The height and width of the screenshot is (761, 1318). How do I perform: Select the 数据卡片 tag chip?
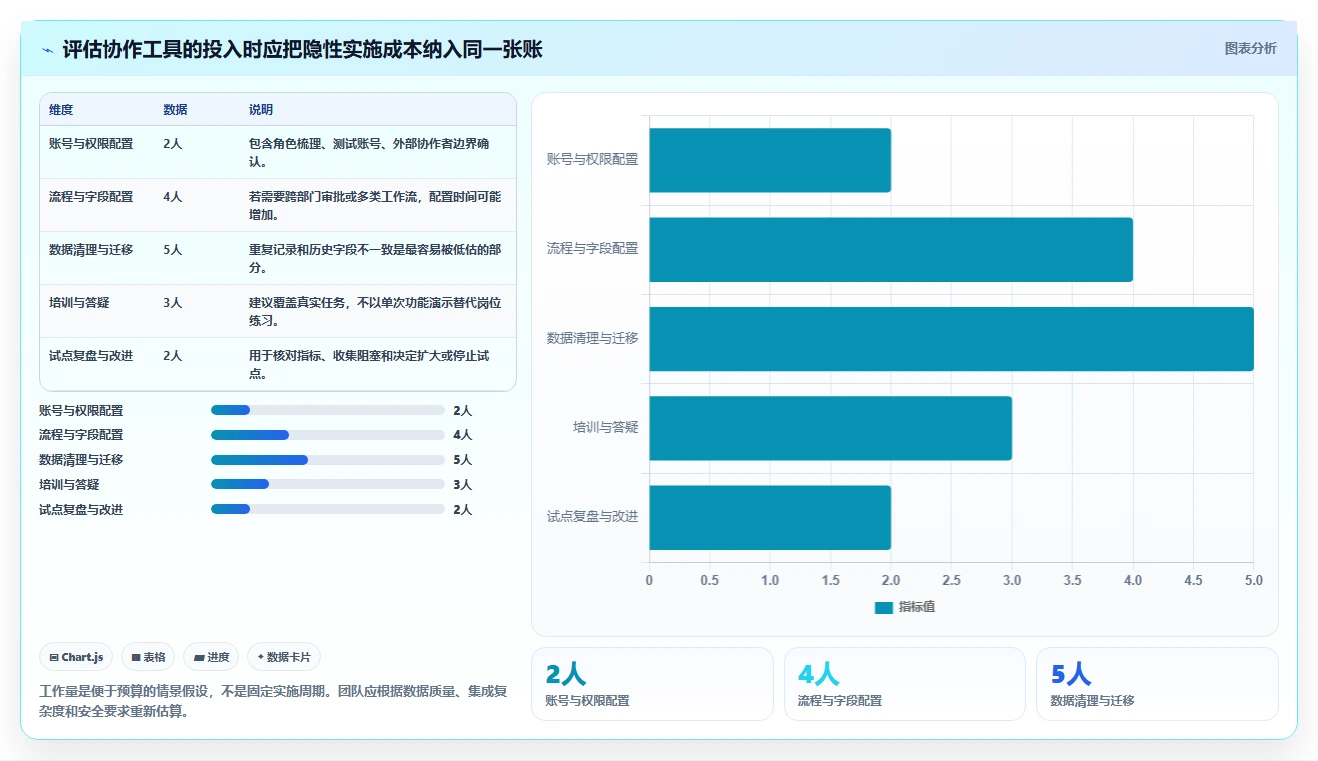pyautogui.click(x=284, y=657)
